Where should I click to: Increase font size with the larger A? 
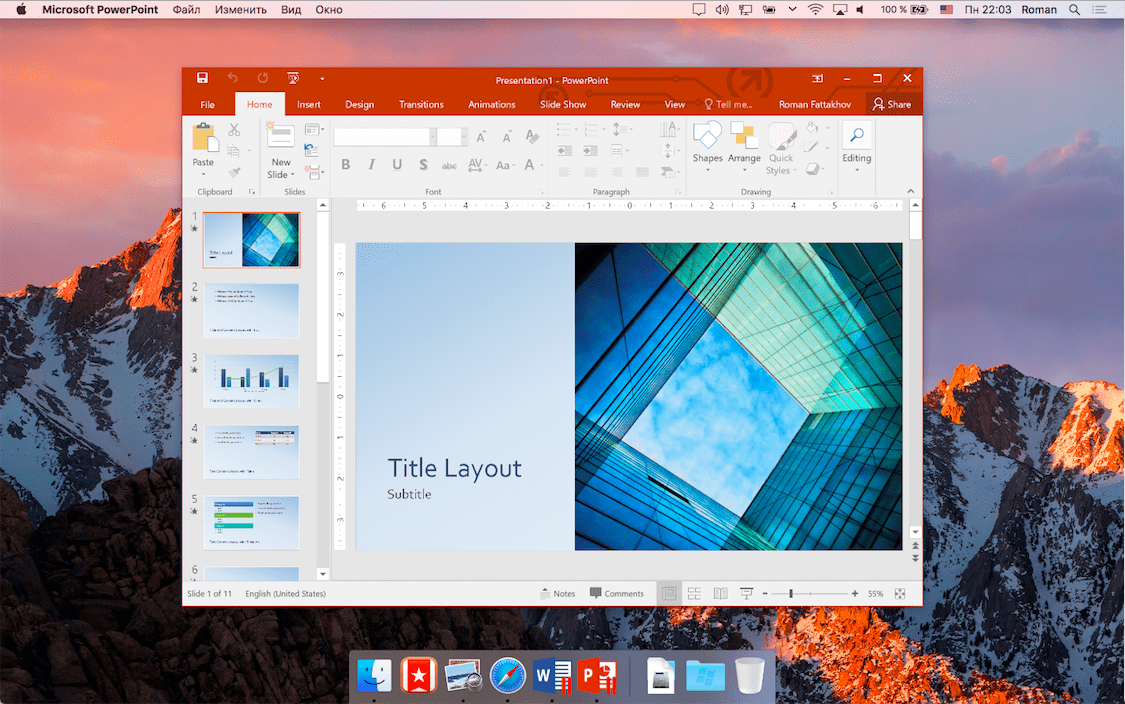coord(481,136)
